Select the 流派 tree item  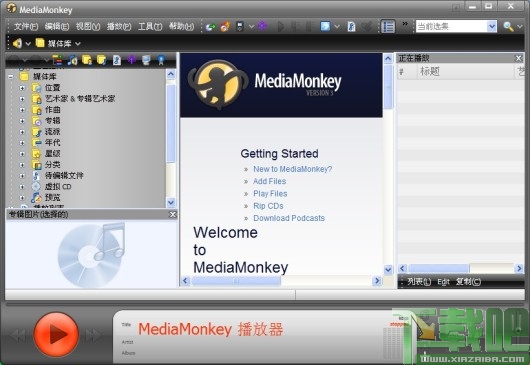(53, 132)
